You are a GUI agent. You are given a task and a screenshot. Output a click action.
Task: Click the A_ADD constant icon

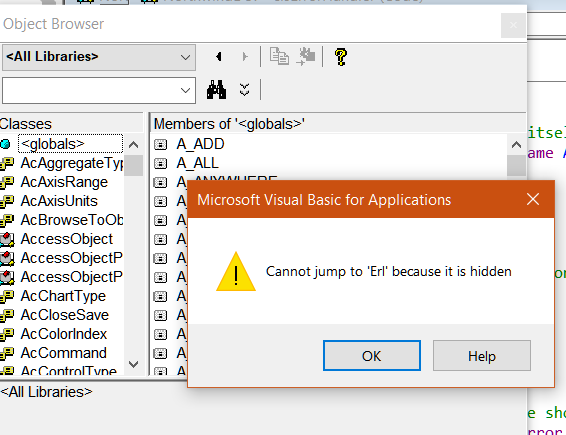click(161, 144)
